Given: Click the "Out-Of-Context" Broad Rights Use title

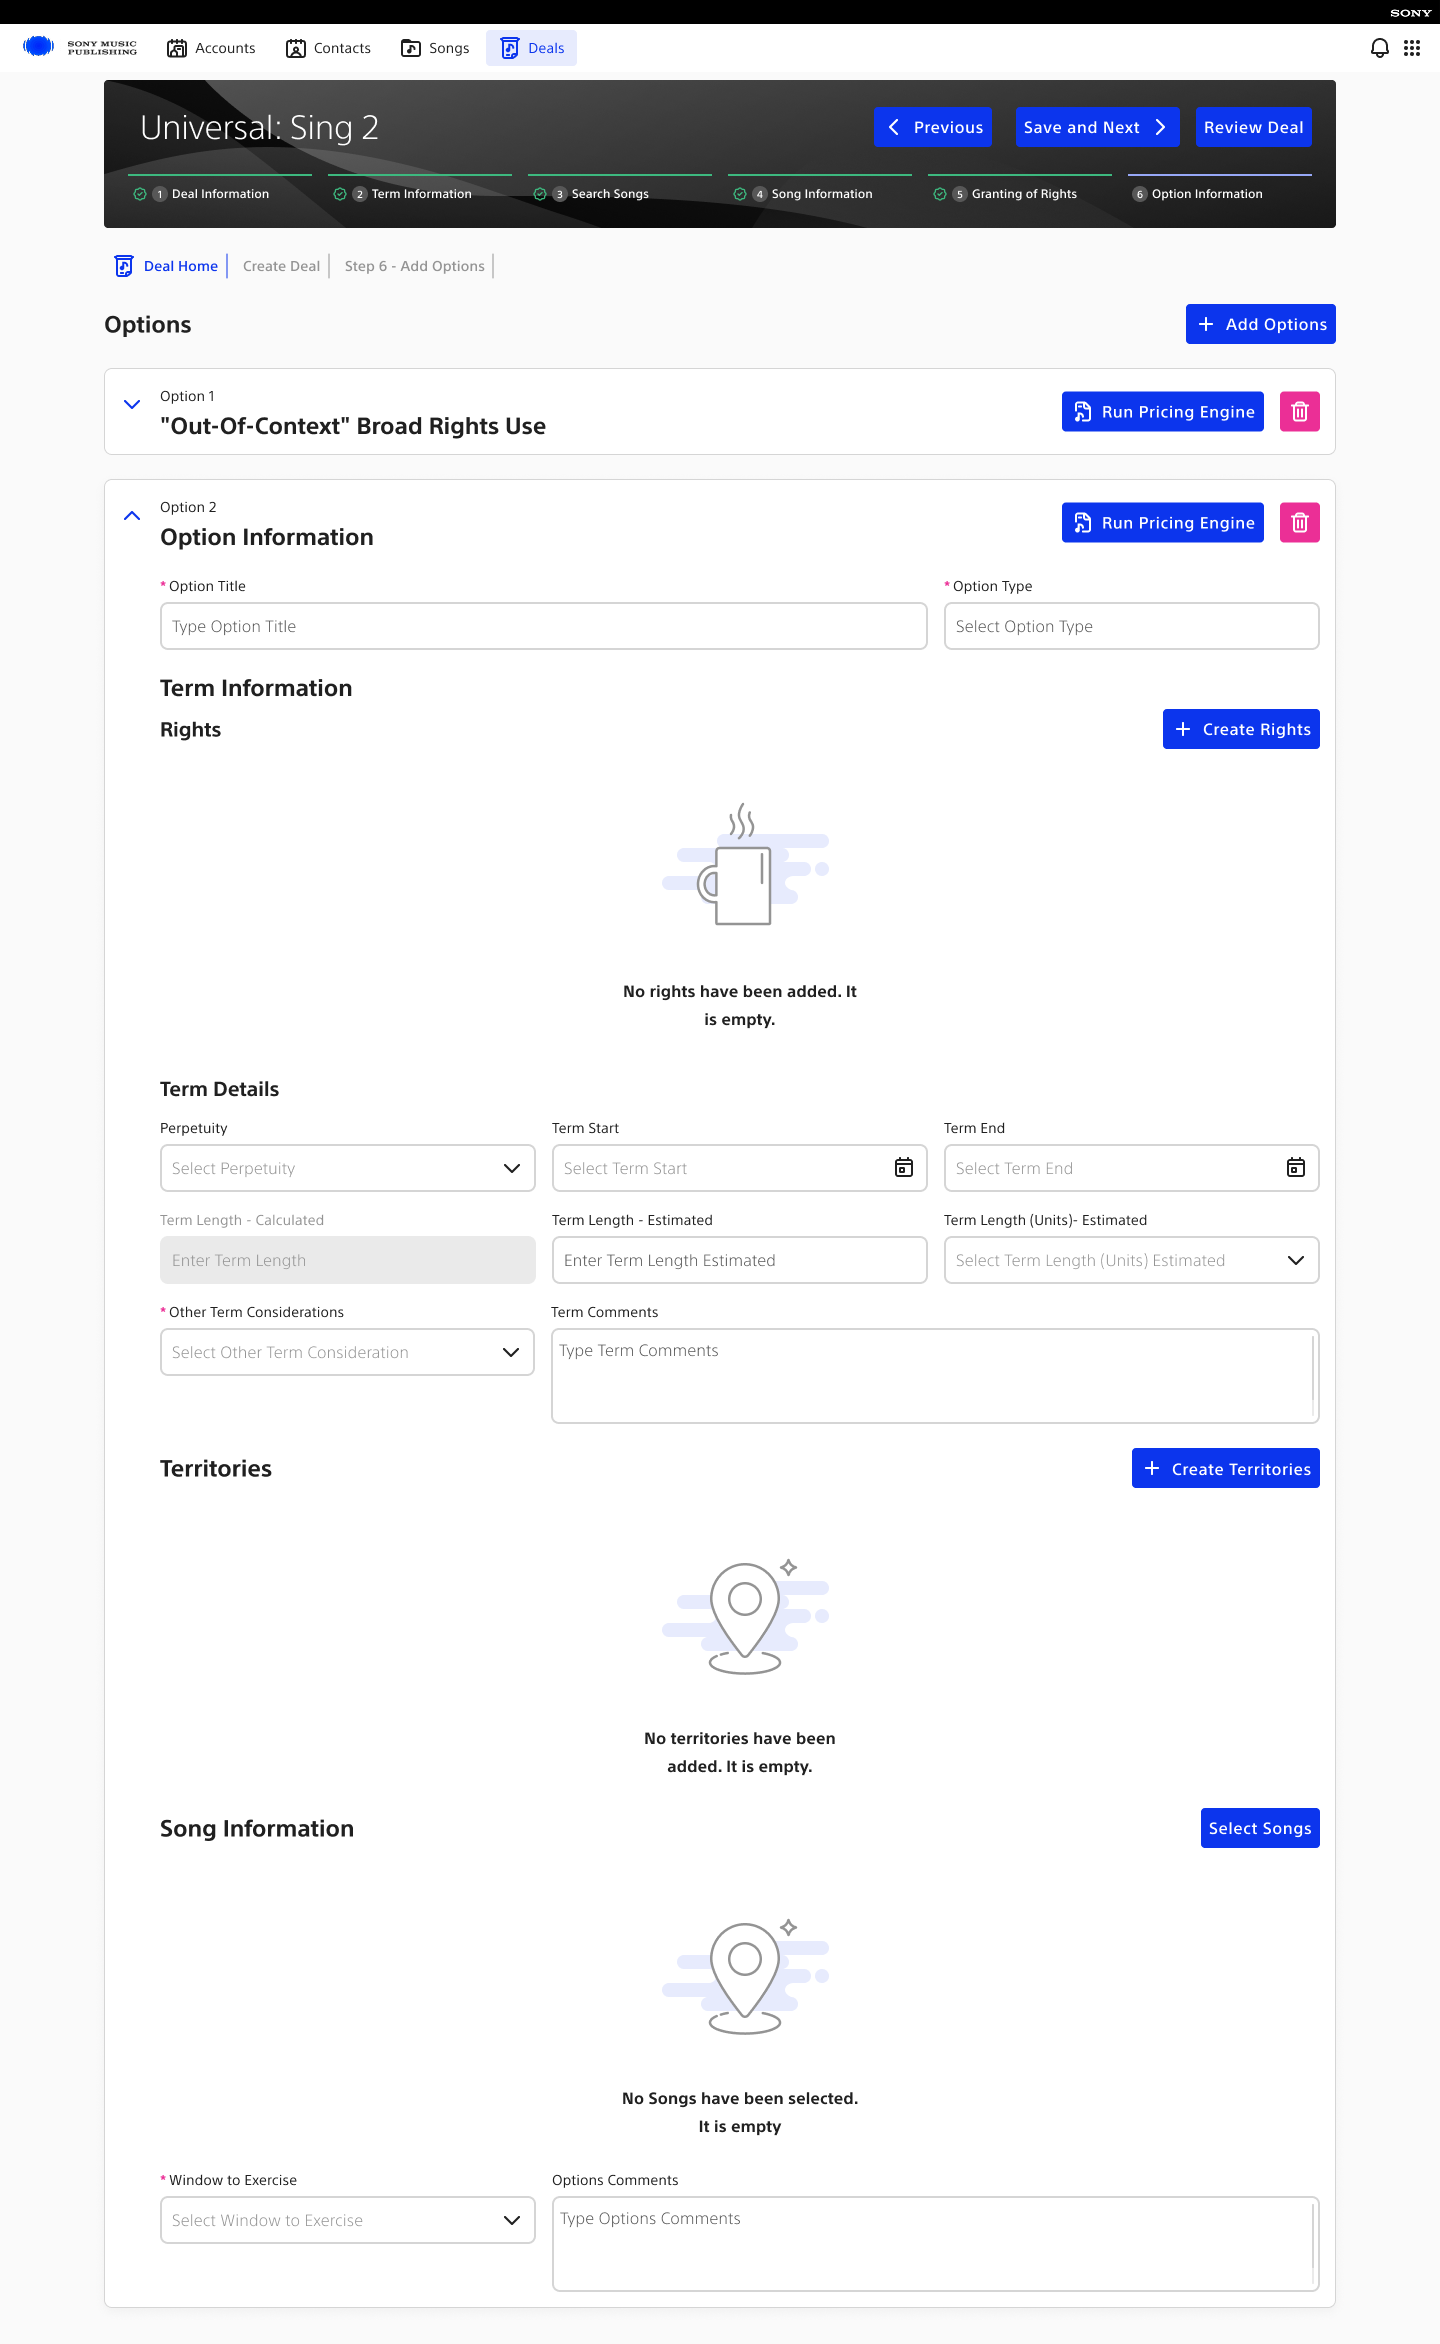Looking at the screenshot, I should point(353,426).
